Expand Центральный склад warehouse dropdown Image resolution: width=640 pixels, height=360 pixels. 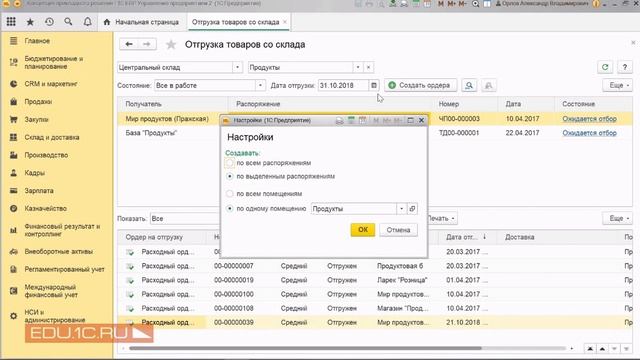[x=237, y=67]
